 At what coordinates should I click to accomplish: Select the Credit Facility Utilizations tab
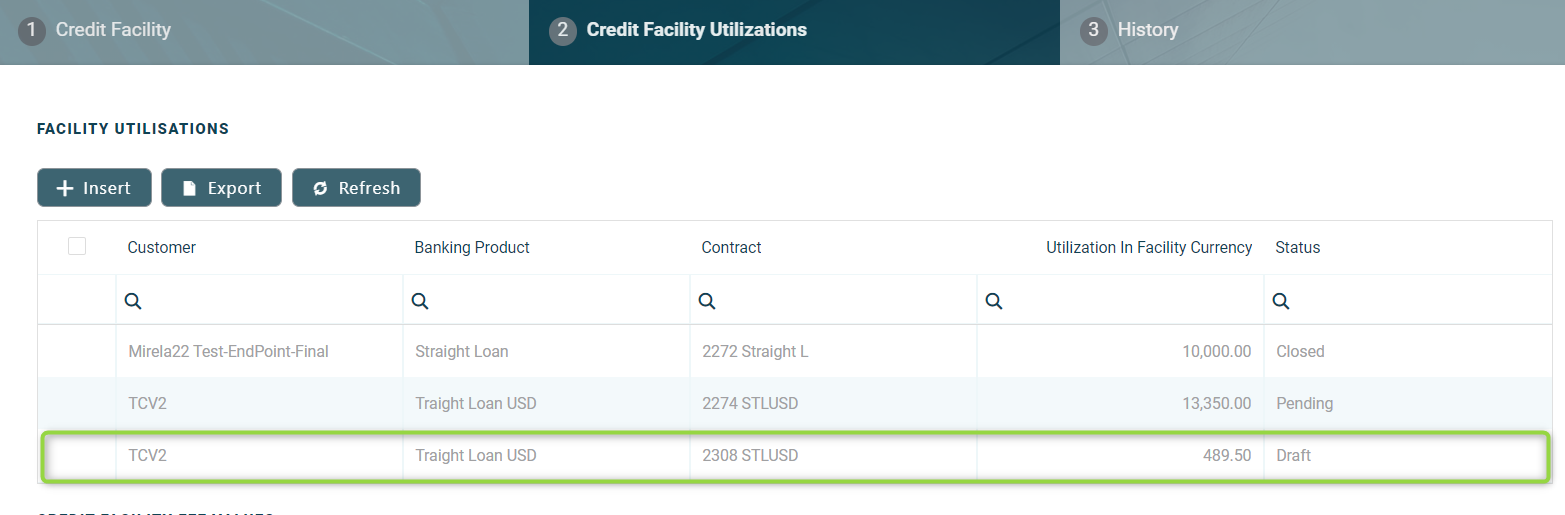[696, 30]
